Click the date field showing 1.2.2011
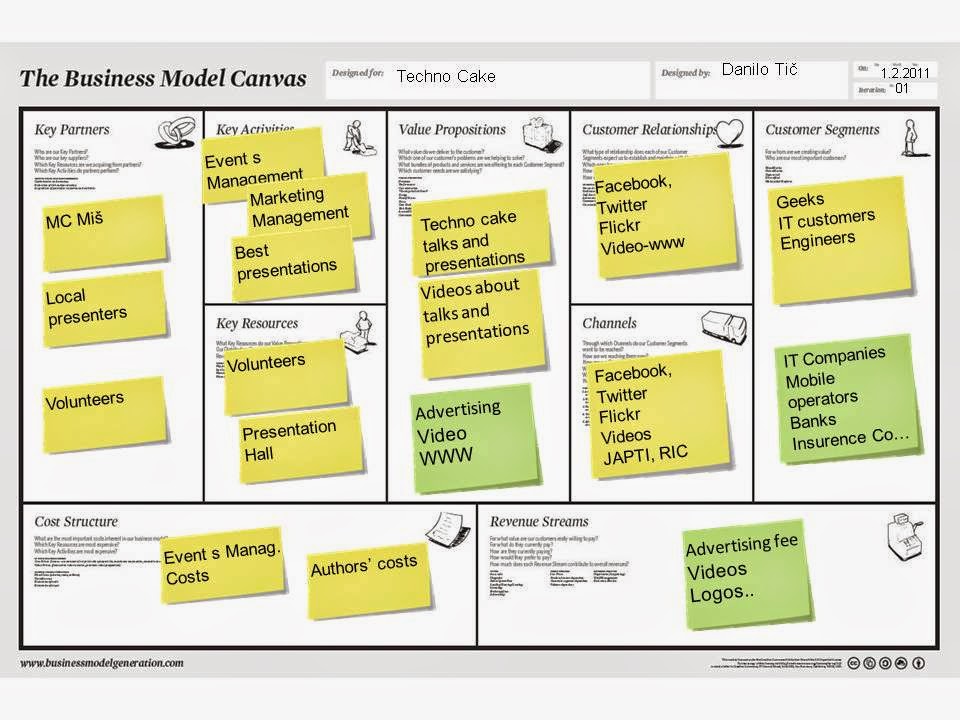This screenshot has height=720, width=960. 895,71
